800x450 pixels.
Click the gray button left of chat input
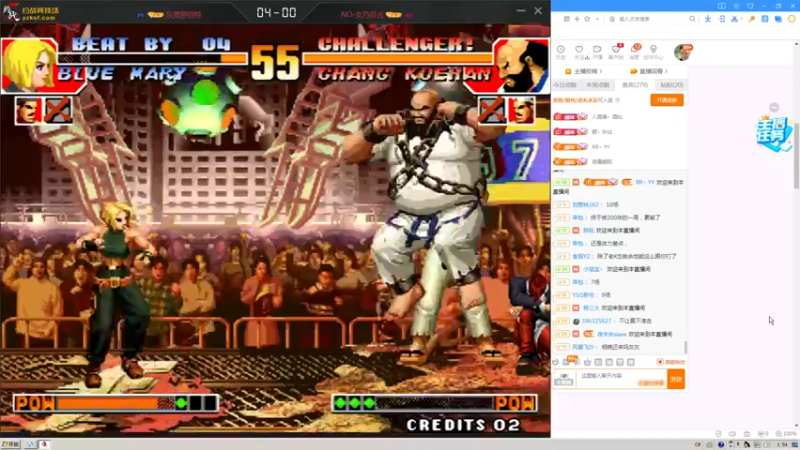click(564, 379)
